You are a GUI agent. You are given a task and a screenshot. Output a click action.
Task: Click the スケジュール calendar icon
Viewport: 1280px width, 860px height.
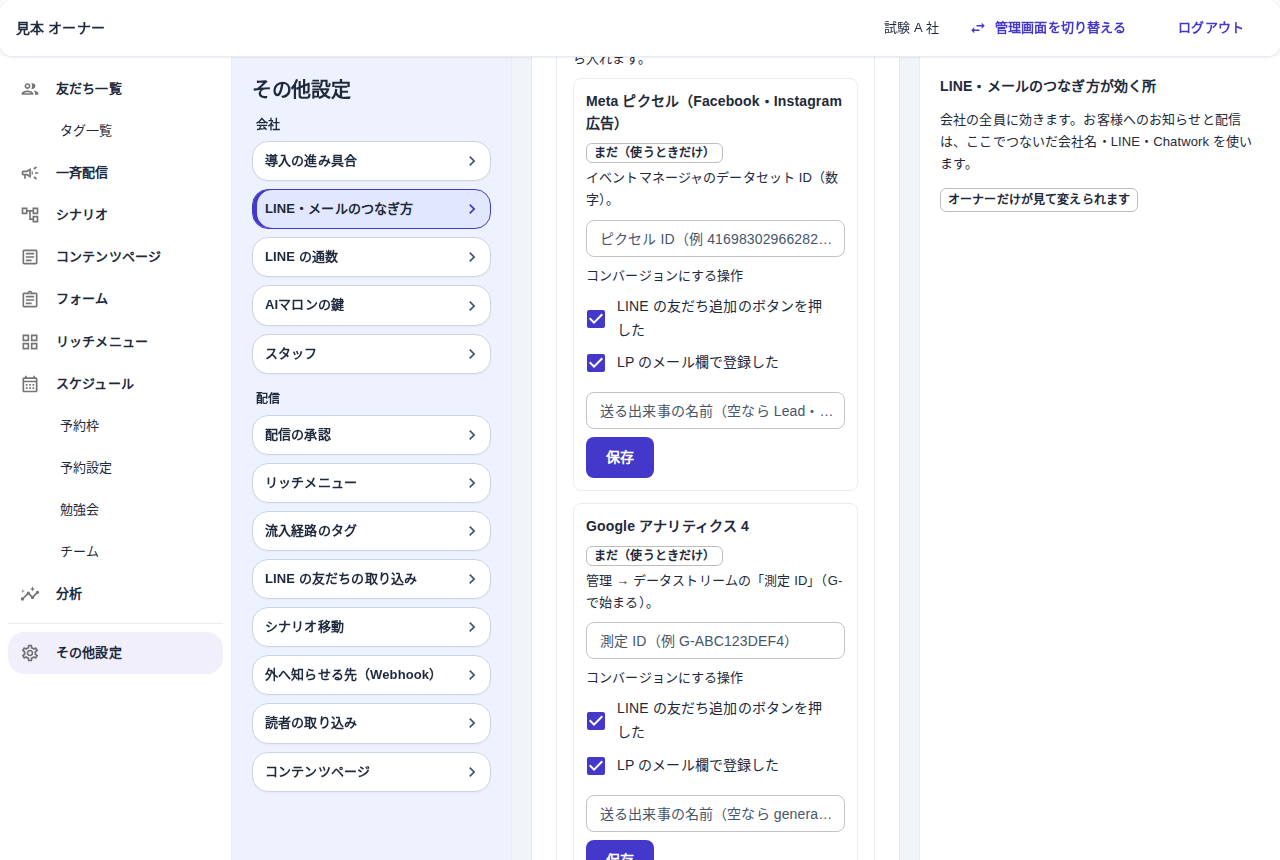click(x=30, y=384)
